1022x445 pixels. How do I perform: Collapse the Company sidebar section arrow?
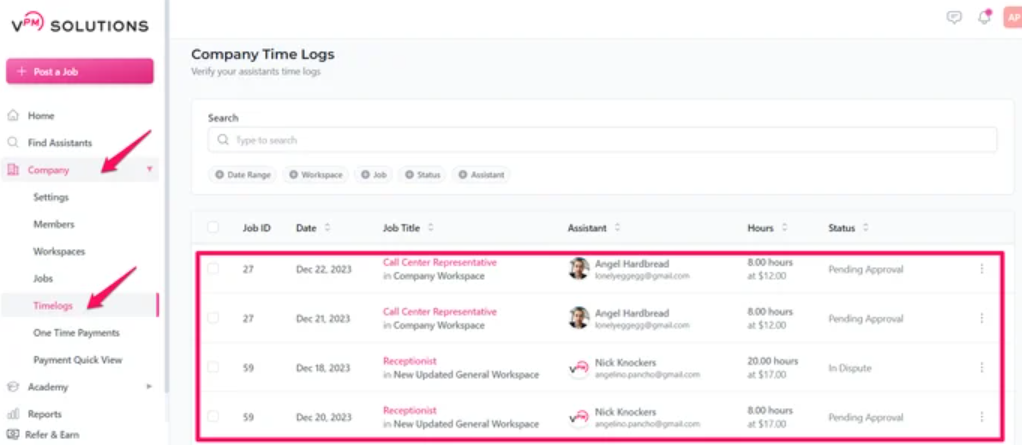[149, 169]
